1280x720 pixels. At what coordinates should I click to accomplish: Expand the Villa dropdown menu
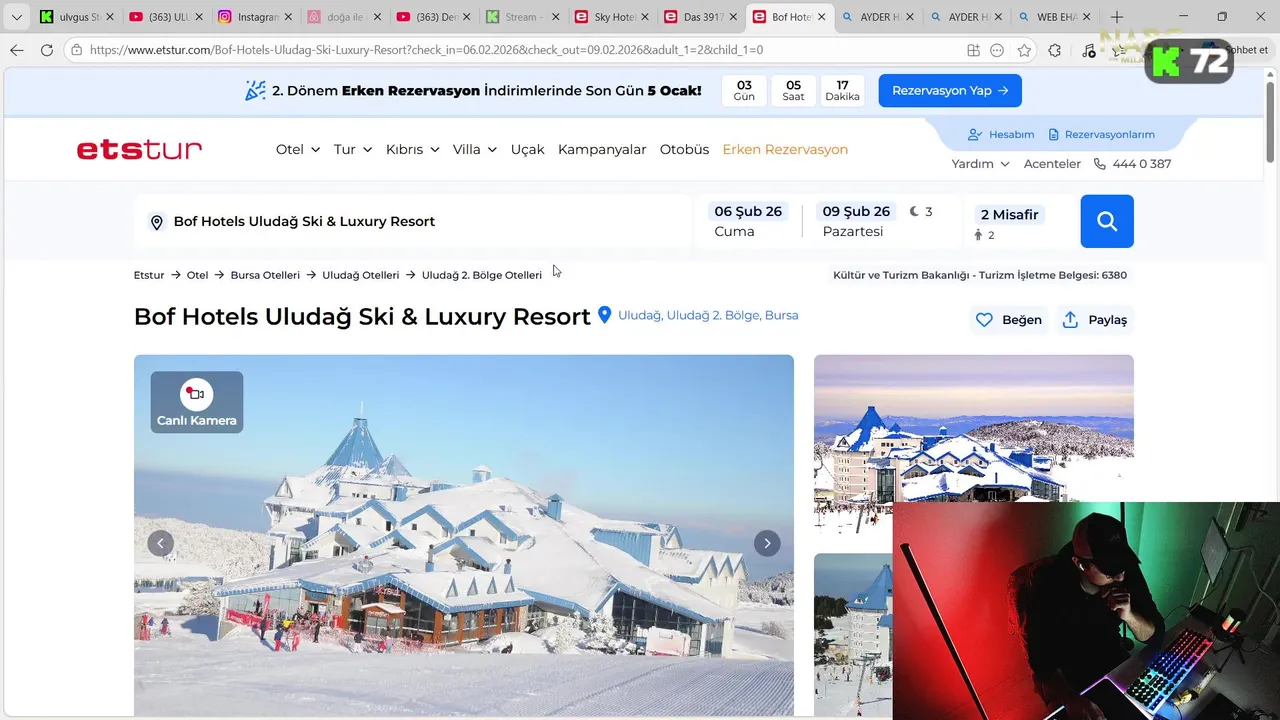[x=475, y=149]
